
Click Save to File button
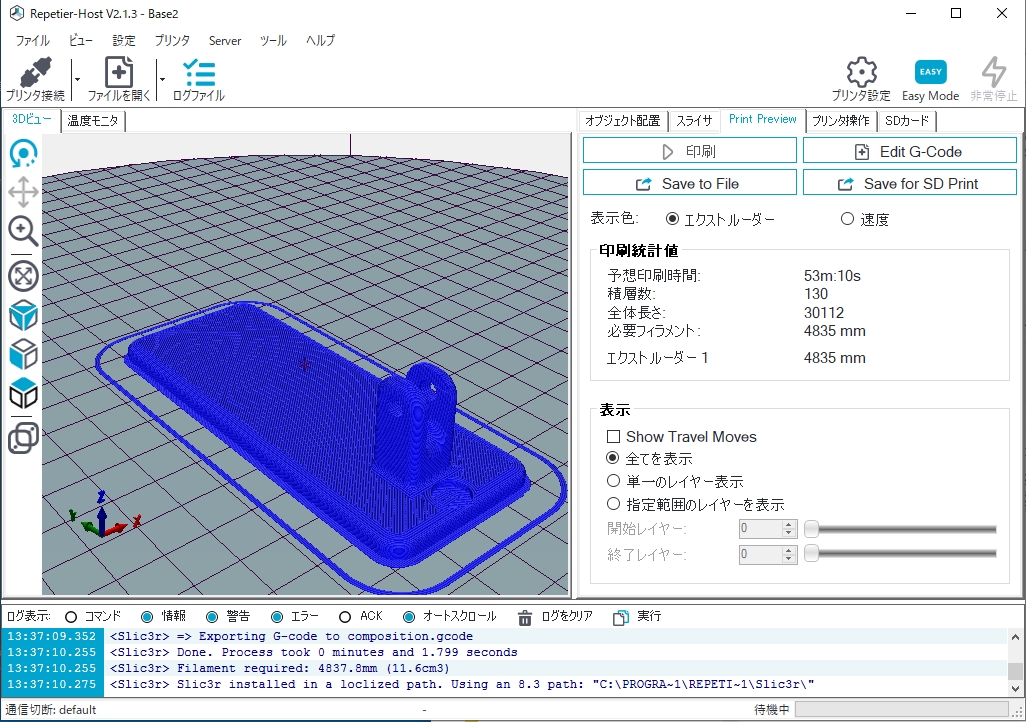690,182
